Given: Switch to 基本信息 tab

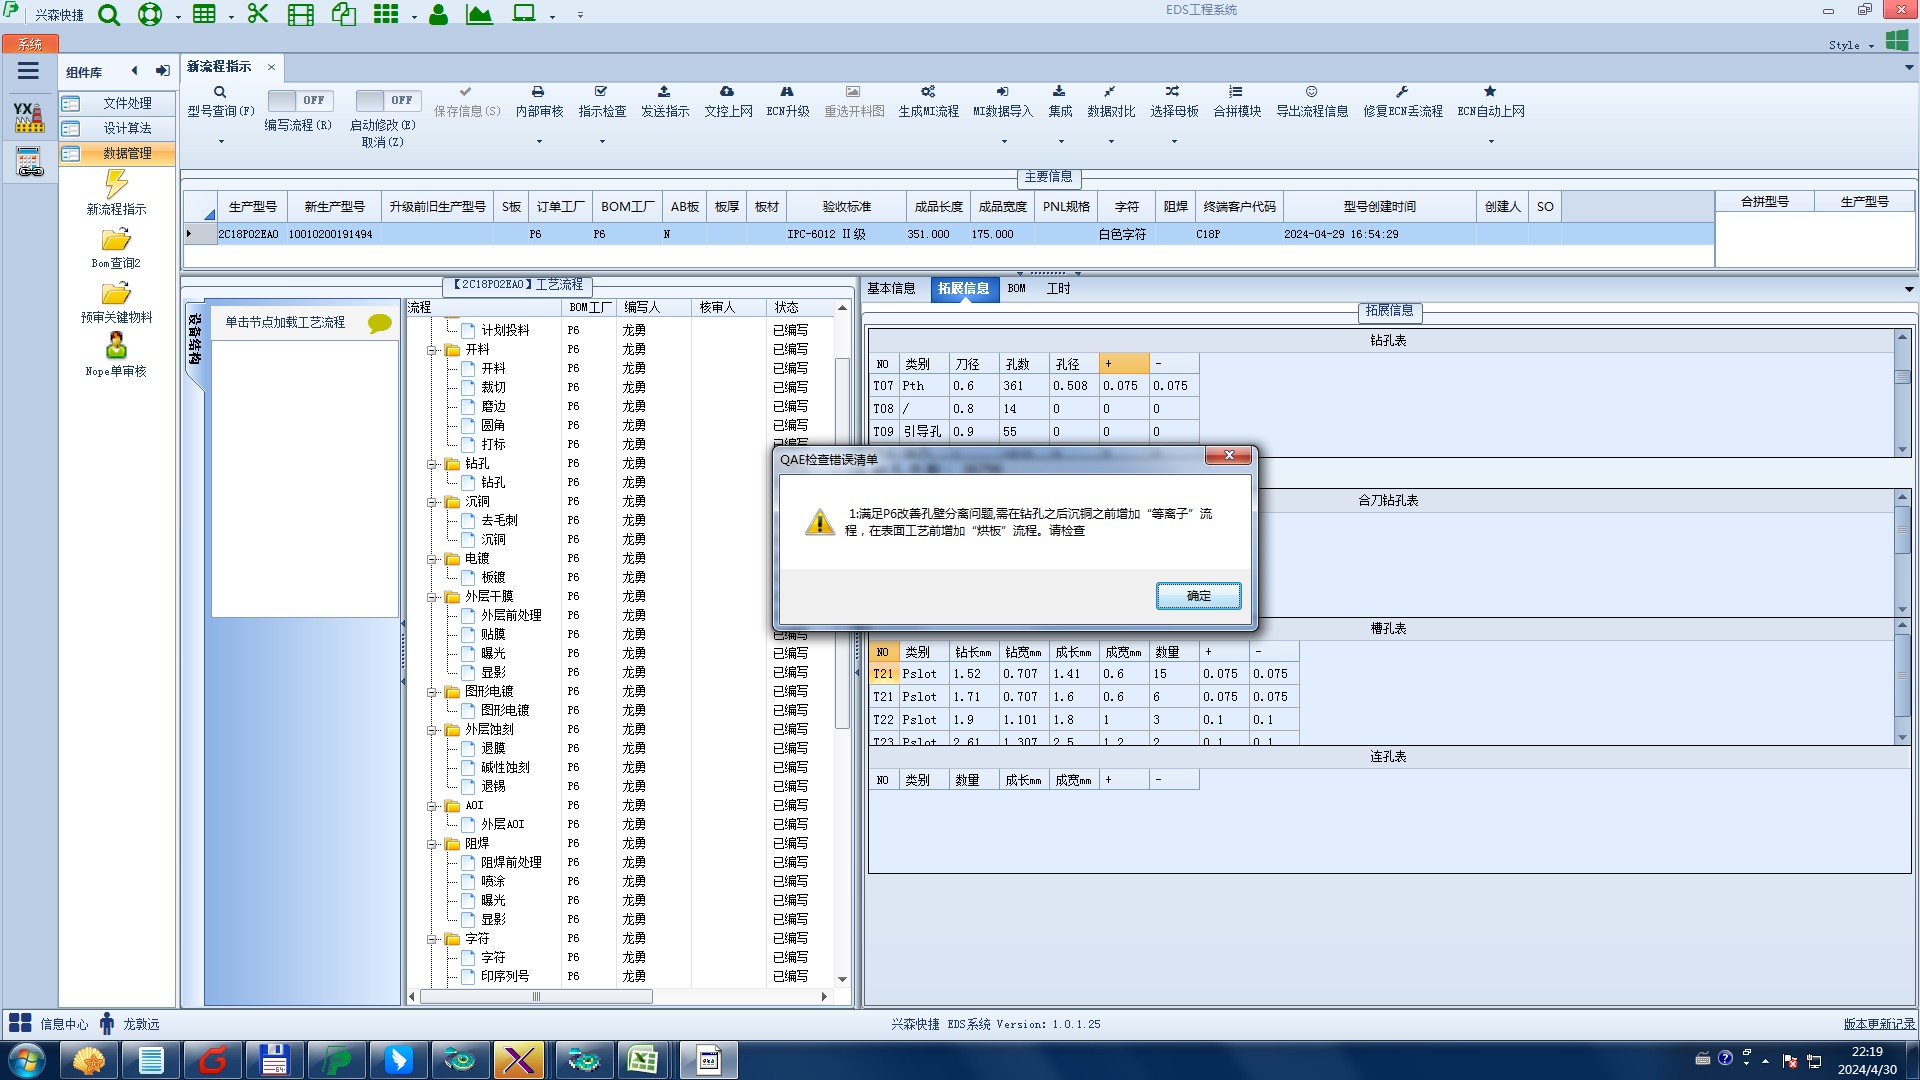Looking at the screenshot, I should click(890, 288).
